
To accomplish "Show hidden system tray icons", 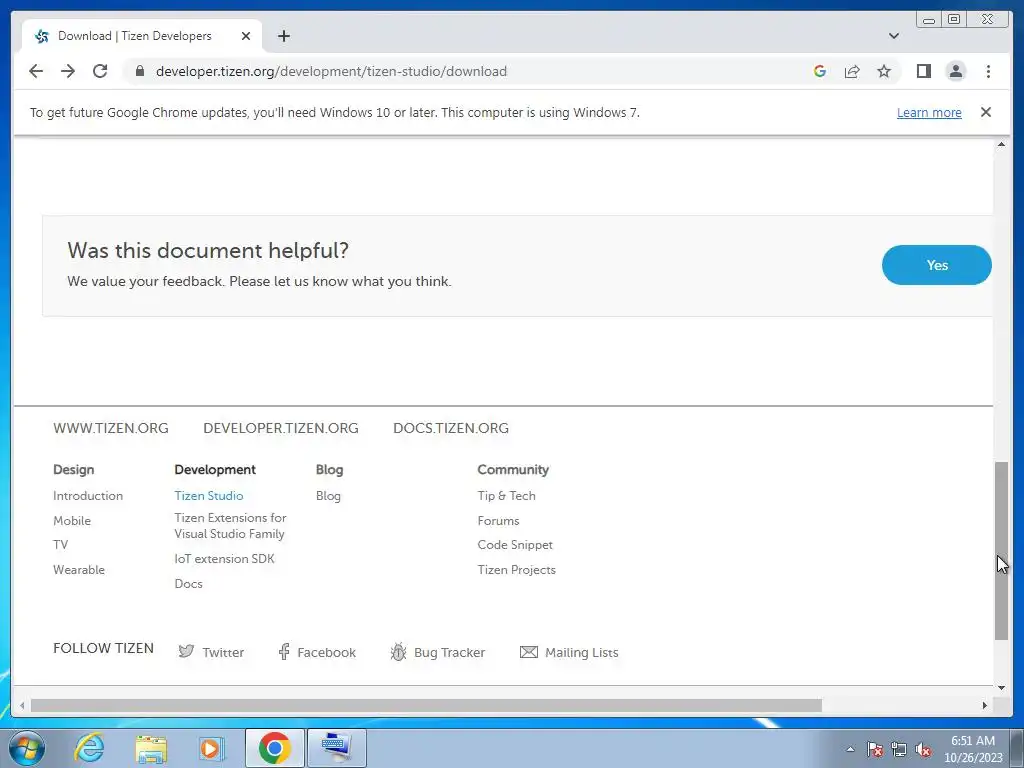I will tap(850, 749).
